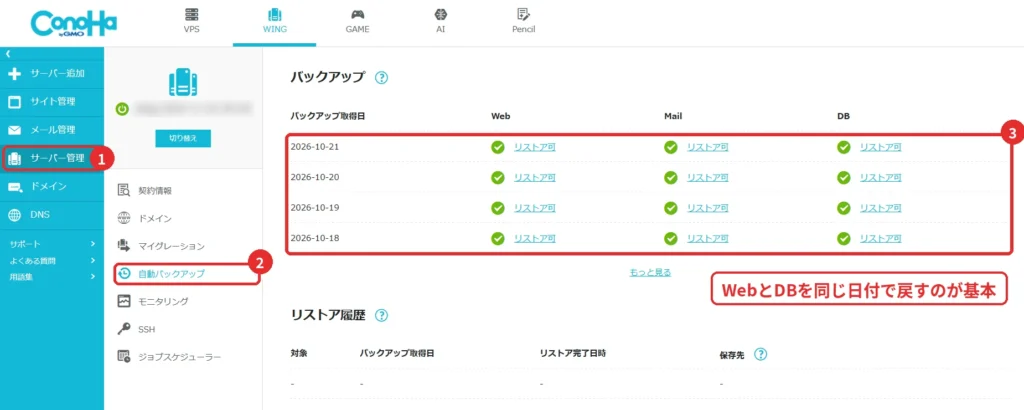This screenshot has width=1024, height=410.
Task: Open the GAME tab
Action: click(357, 21)
